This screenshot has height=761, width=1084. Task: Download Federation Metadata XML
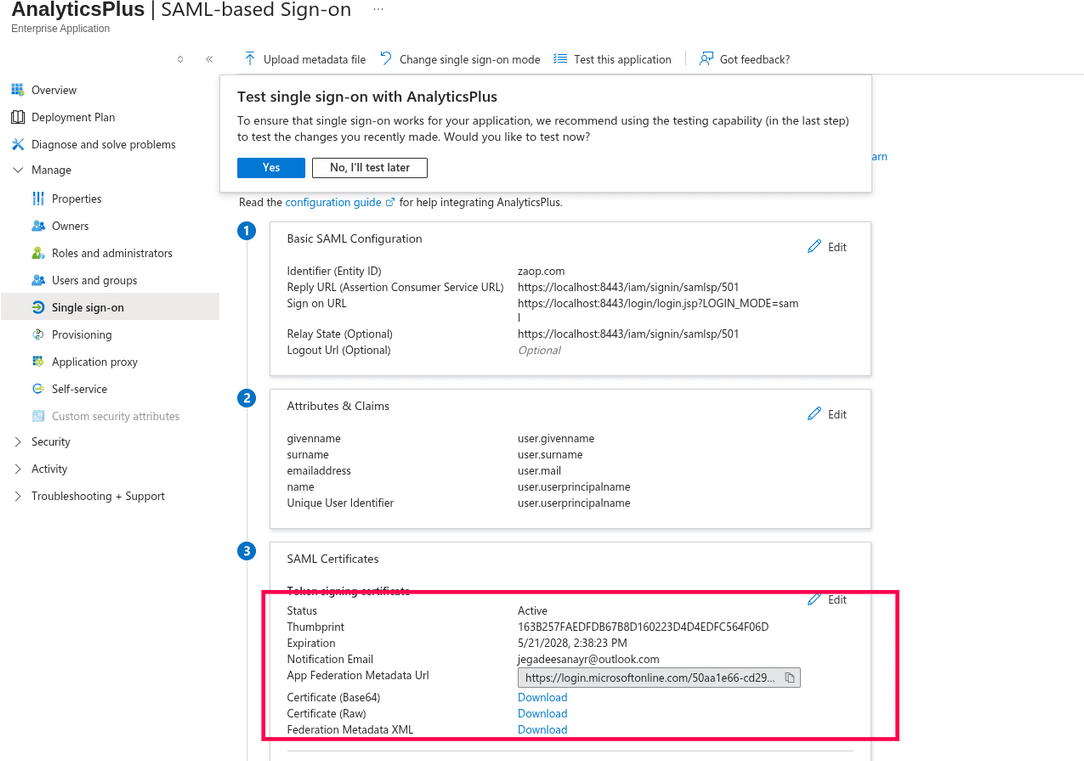(x=543, y=730)
